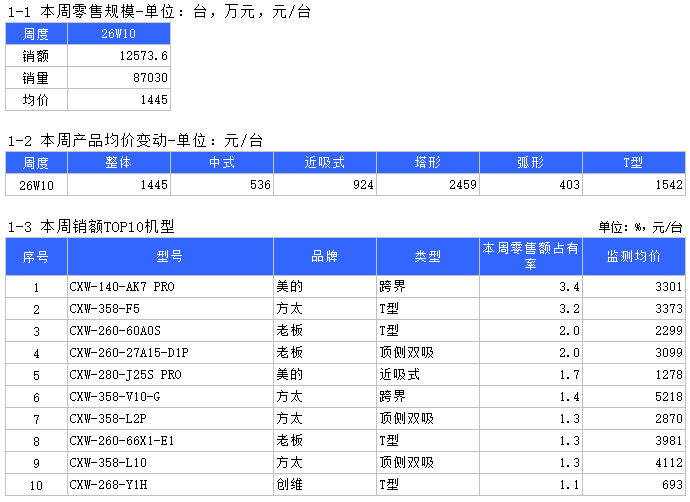Click the 品牌 column header

324,257
